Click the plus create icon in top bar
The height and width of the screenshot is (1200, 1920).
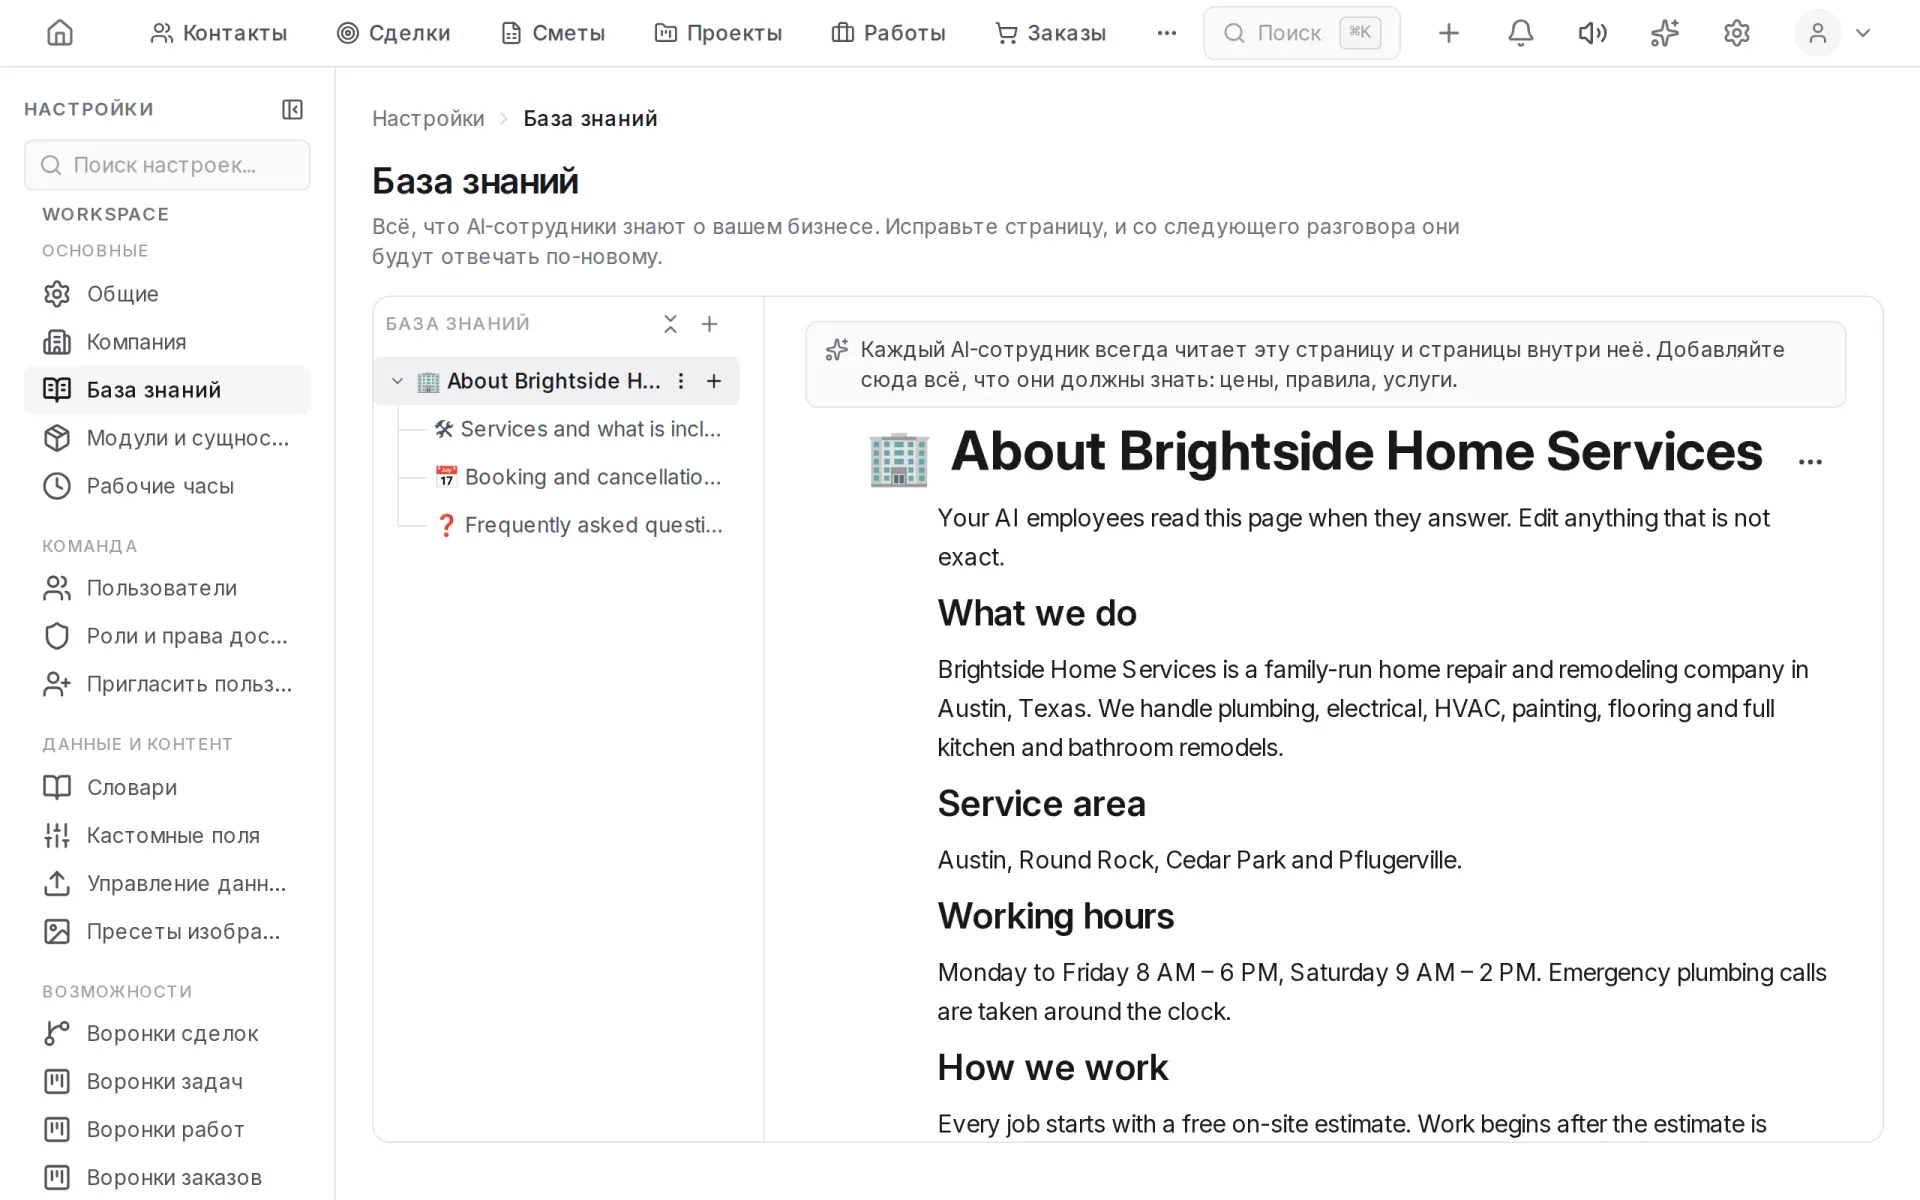(x=1448, y=33)
